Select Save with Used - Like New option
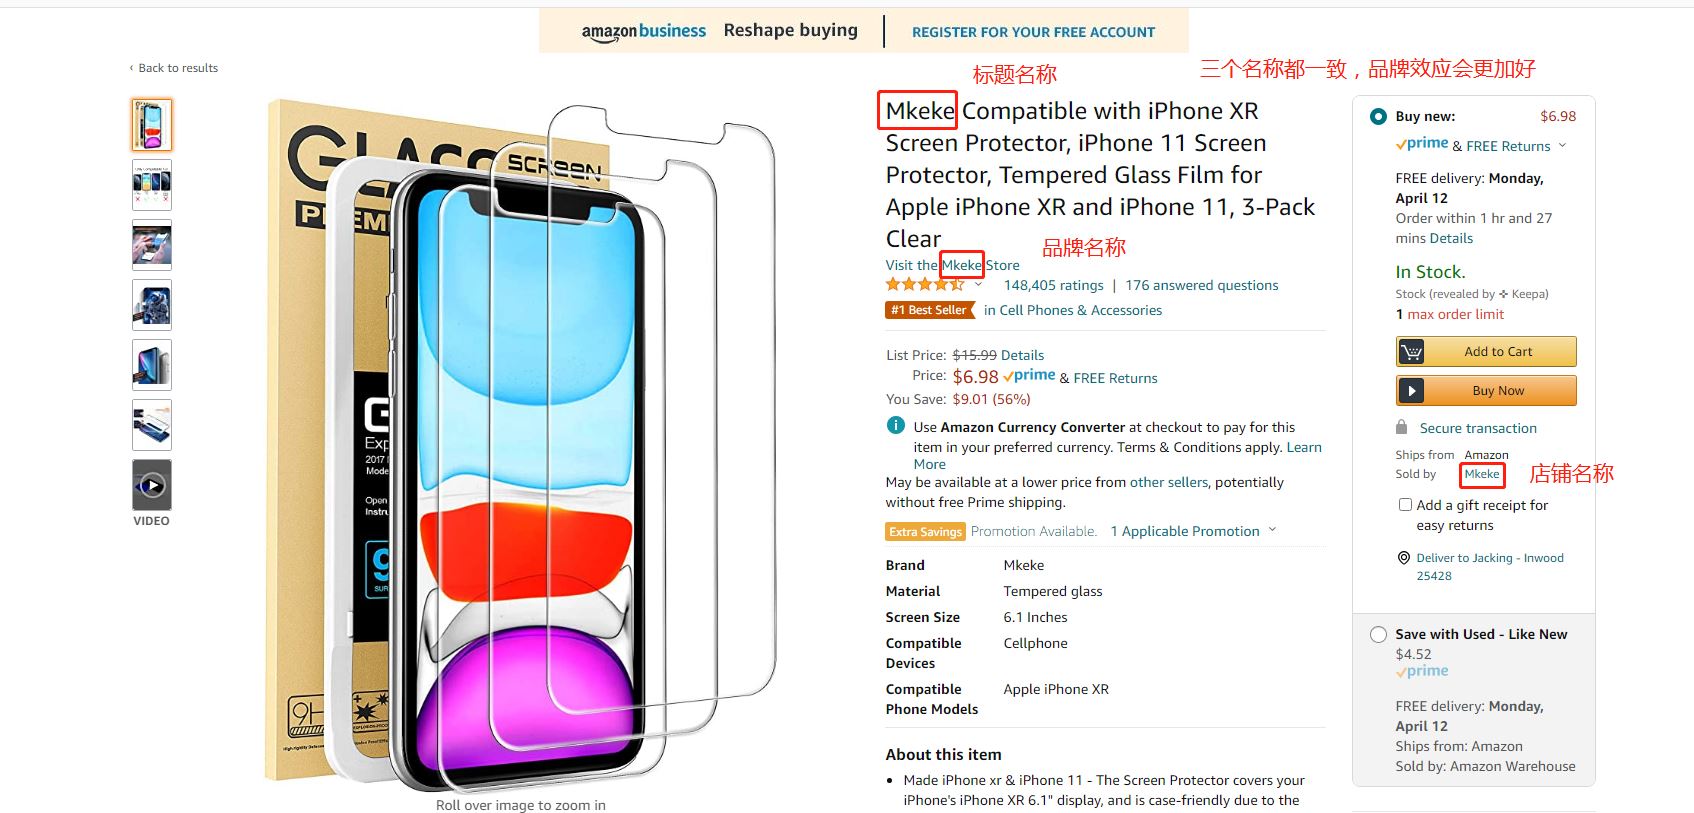Image resolution: width=1694 pixels, height=813 pixels. 1378,634
